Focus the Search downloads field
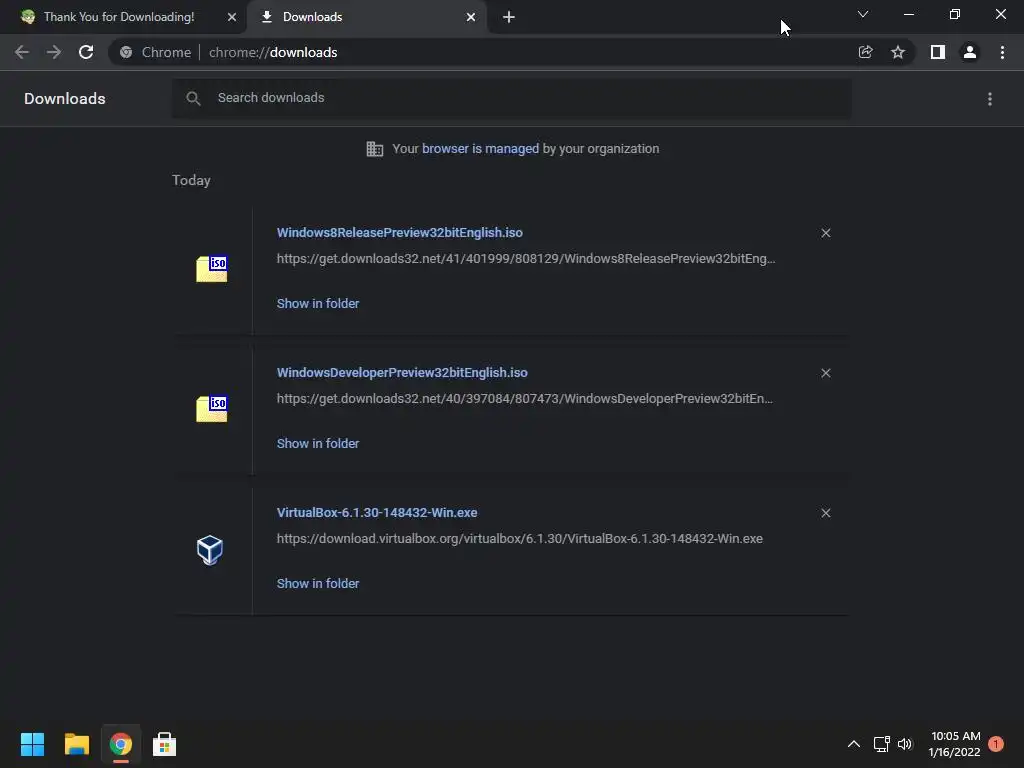Viewport: 1024px width, 768px height. pos(511,99)
